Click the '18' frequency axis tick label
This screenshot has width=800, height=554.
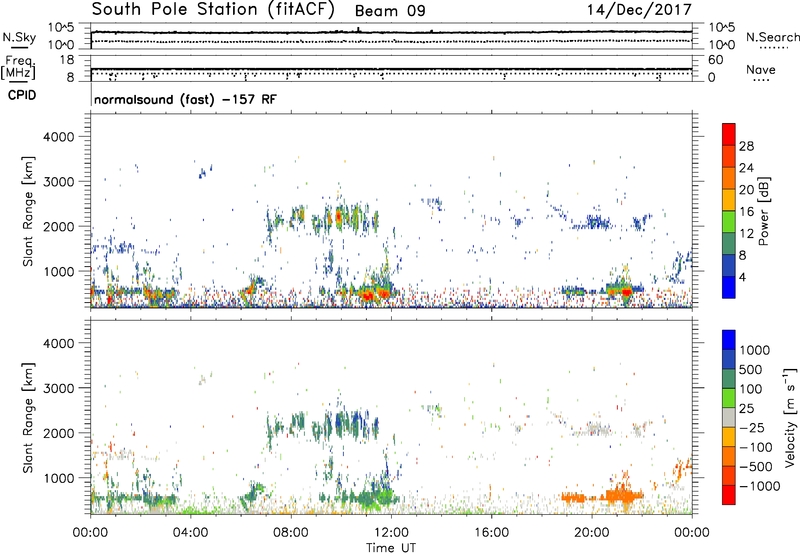(66, 60)
